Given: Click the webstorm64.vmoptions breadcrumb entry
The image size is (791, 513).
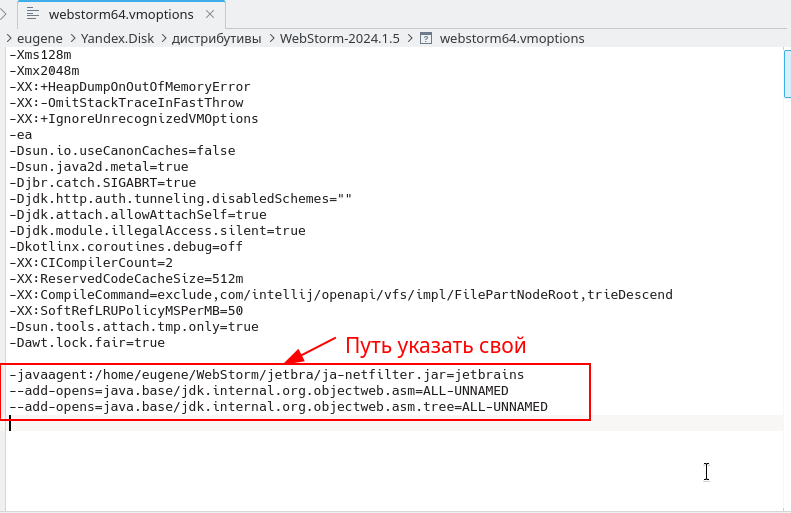Looking at the screenshot, I should [512, 39].
